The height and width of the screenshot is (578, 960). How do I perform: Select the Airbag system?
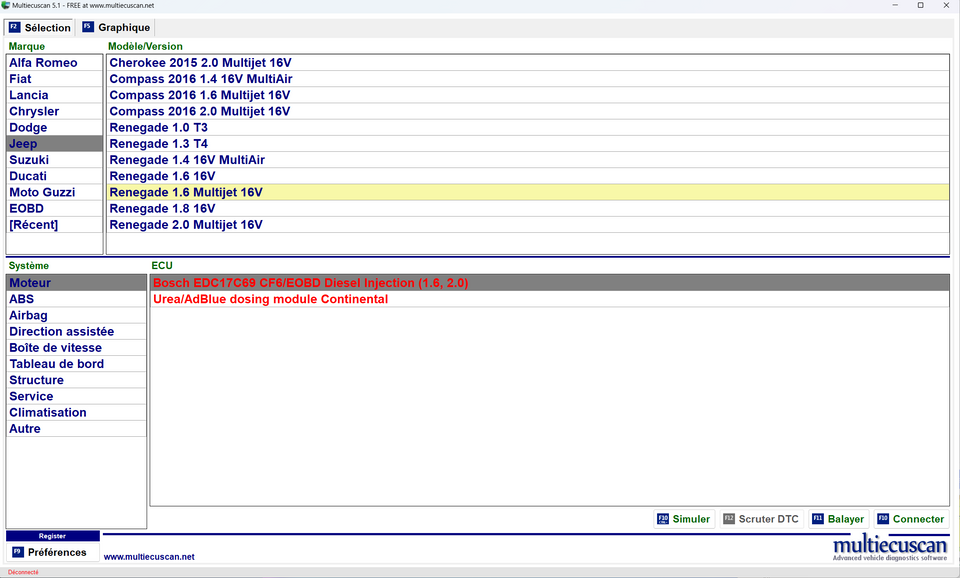(x=77, y=315)
